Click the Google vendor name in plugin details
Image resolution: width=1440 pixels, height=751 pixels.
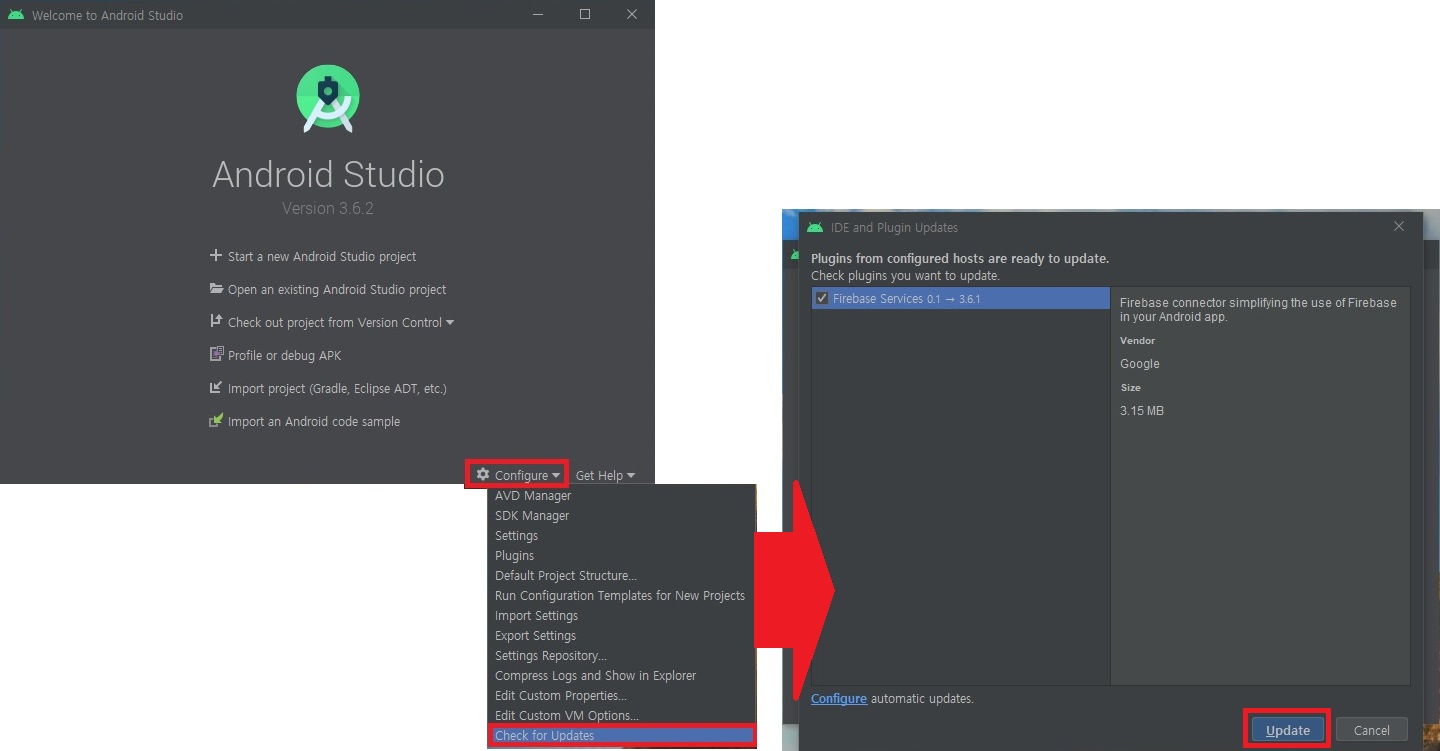1140,364
